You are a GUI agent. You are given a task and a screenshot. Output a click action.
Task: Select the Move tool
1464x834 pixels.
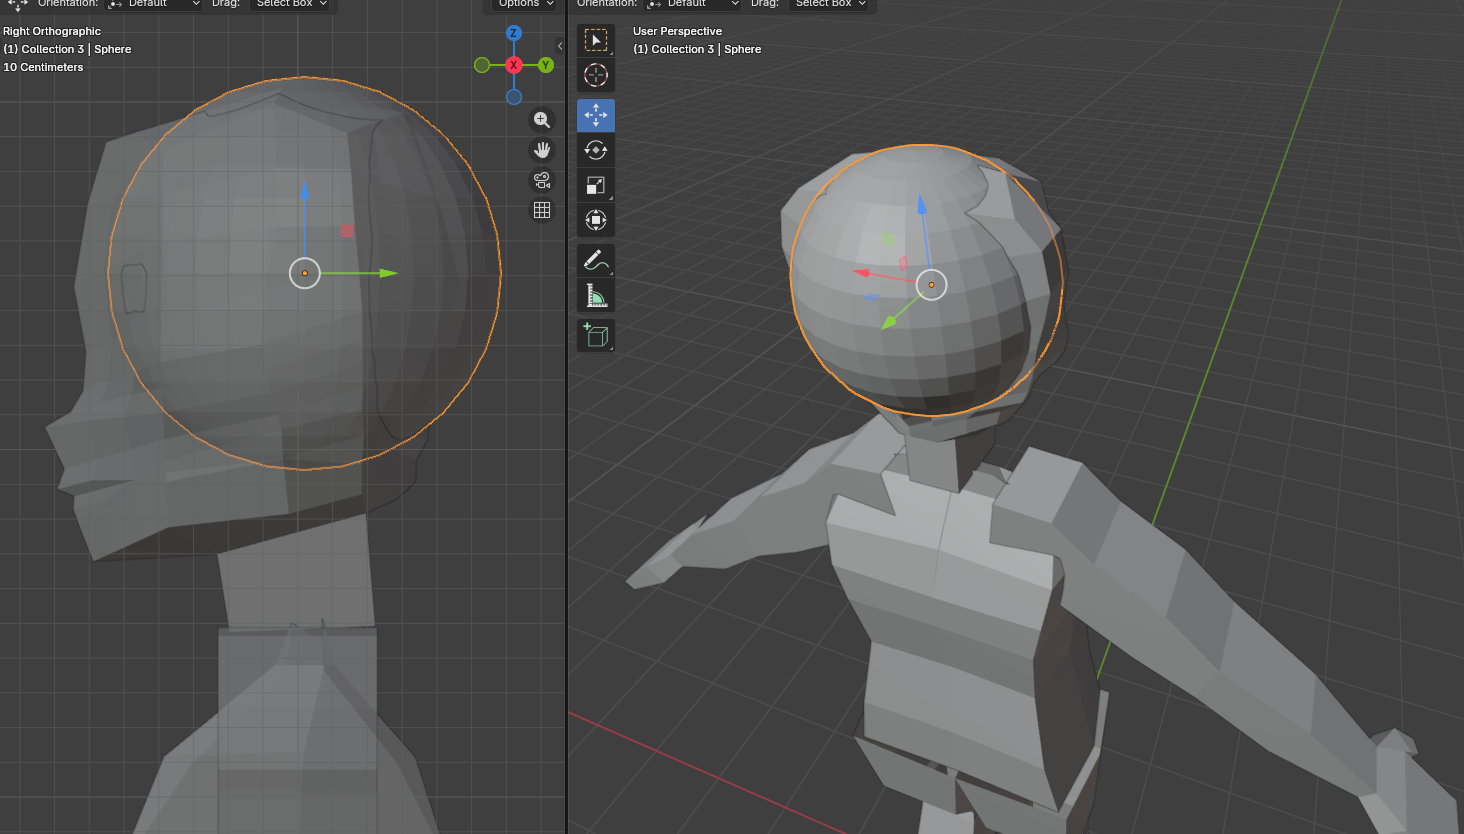pos(596,115)
